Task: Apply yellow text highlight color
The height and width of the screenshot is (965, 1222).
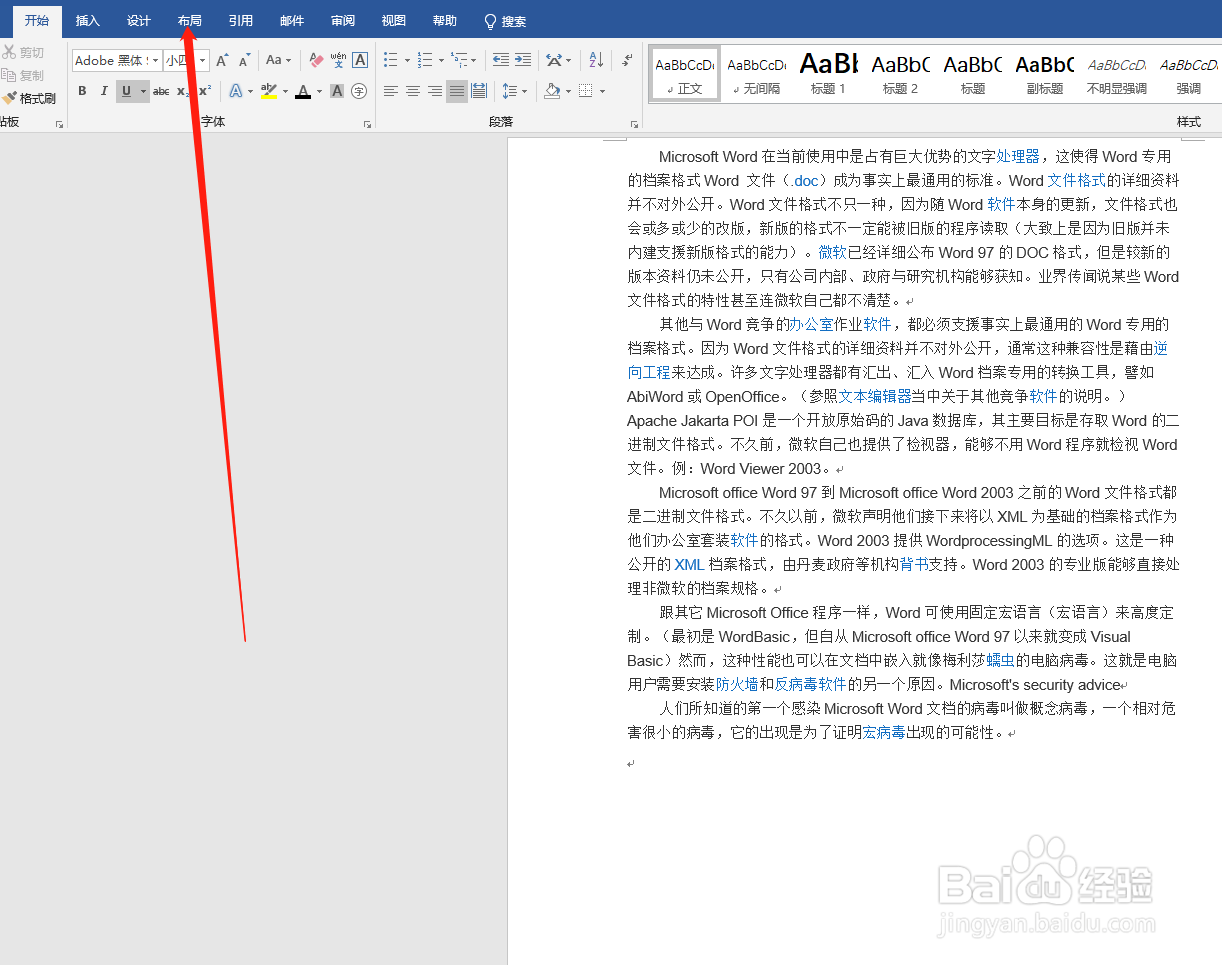Action: click(x=268, y=92)
